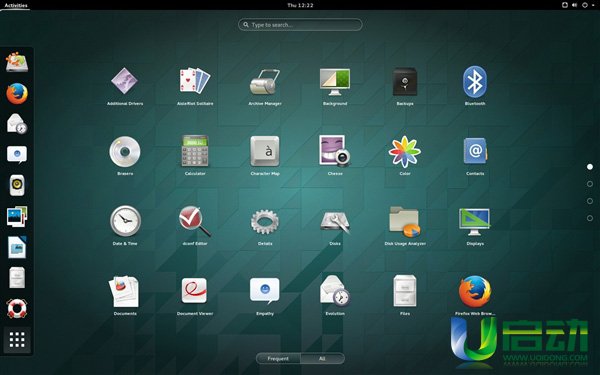The width and height of the screenshot is (600, 375).
Task: Click the volume icon in top bar
Action: point(574,5)
